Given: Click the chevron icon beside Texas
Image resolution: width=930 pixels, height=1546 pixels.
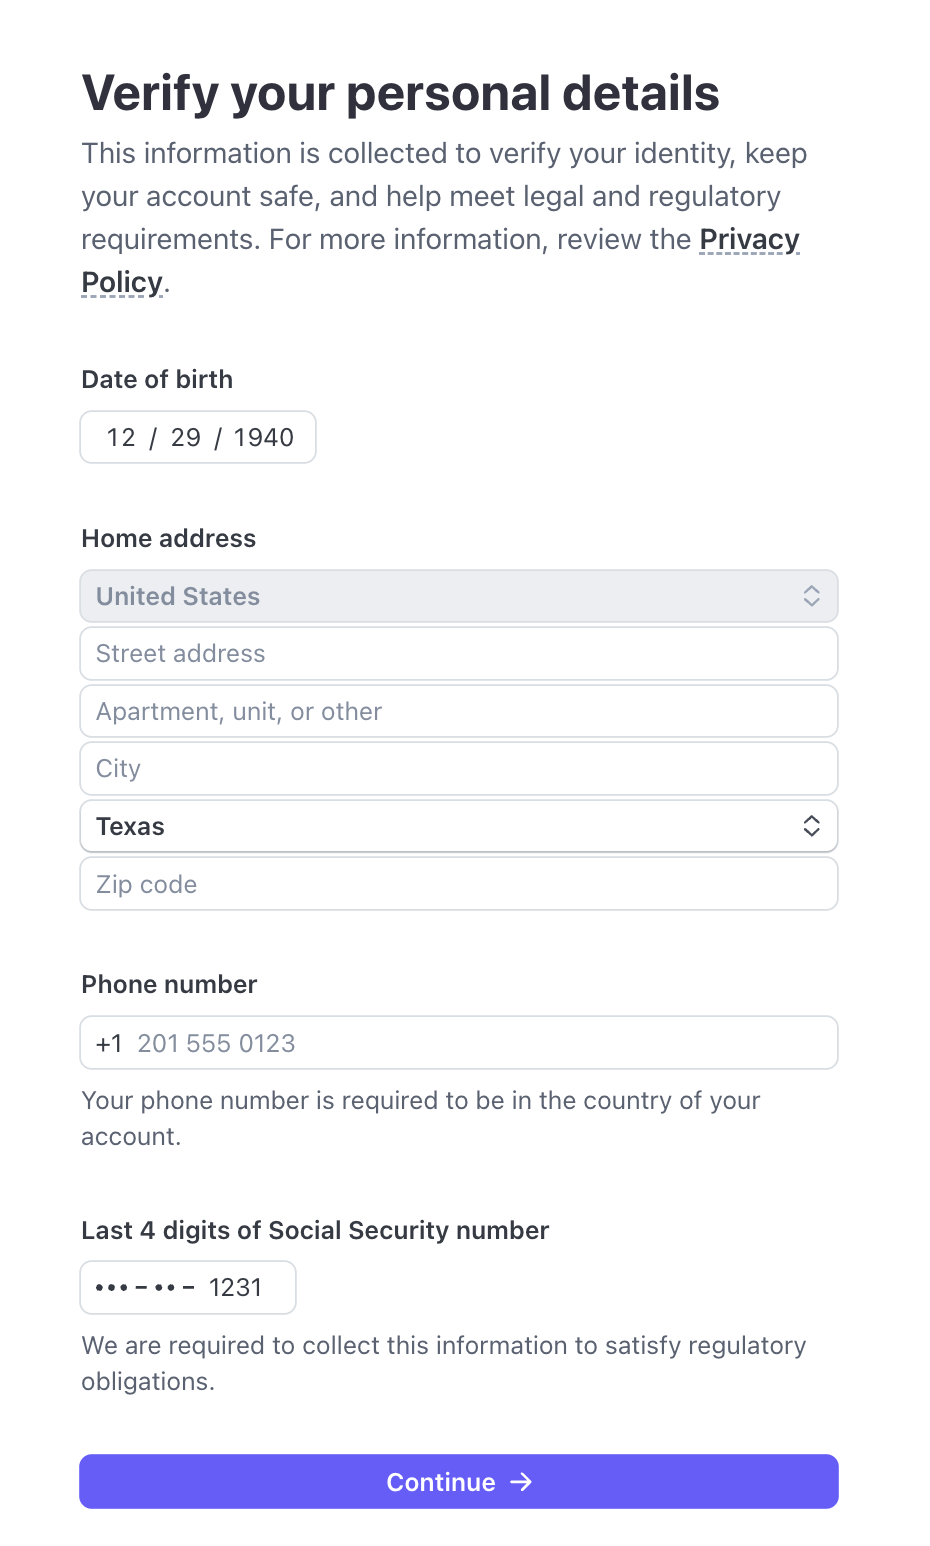Looking at the screenshot, I should (812, 826).
